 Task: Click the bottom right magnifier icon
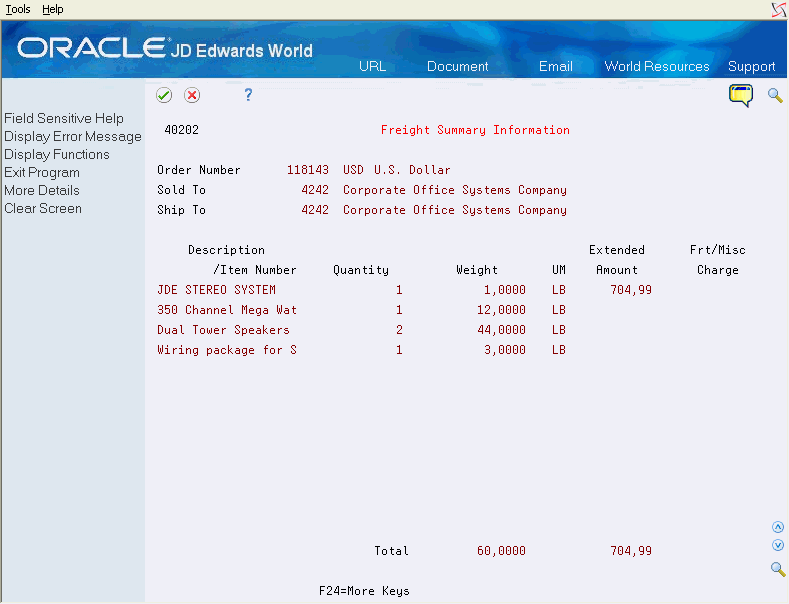coord(778,569)
